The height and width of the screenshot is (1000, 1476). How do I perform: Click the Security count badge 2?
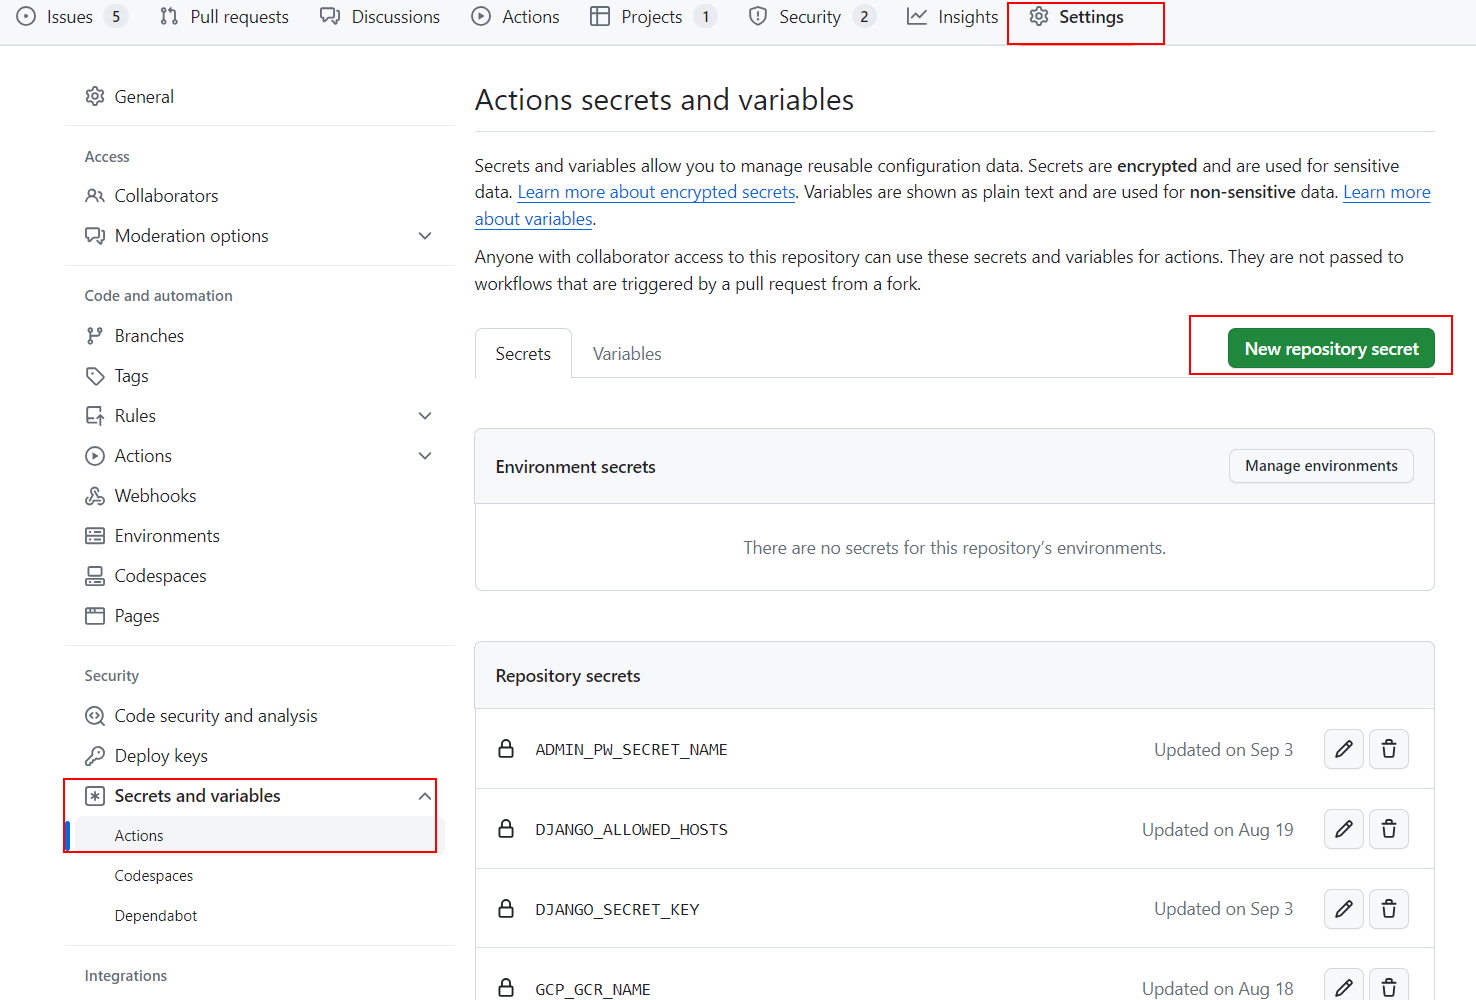pos(864,17)
